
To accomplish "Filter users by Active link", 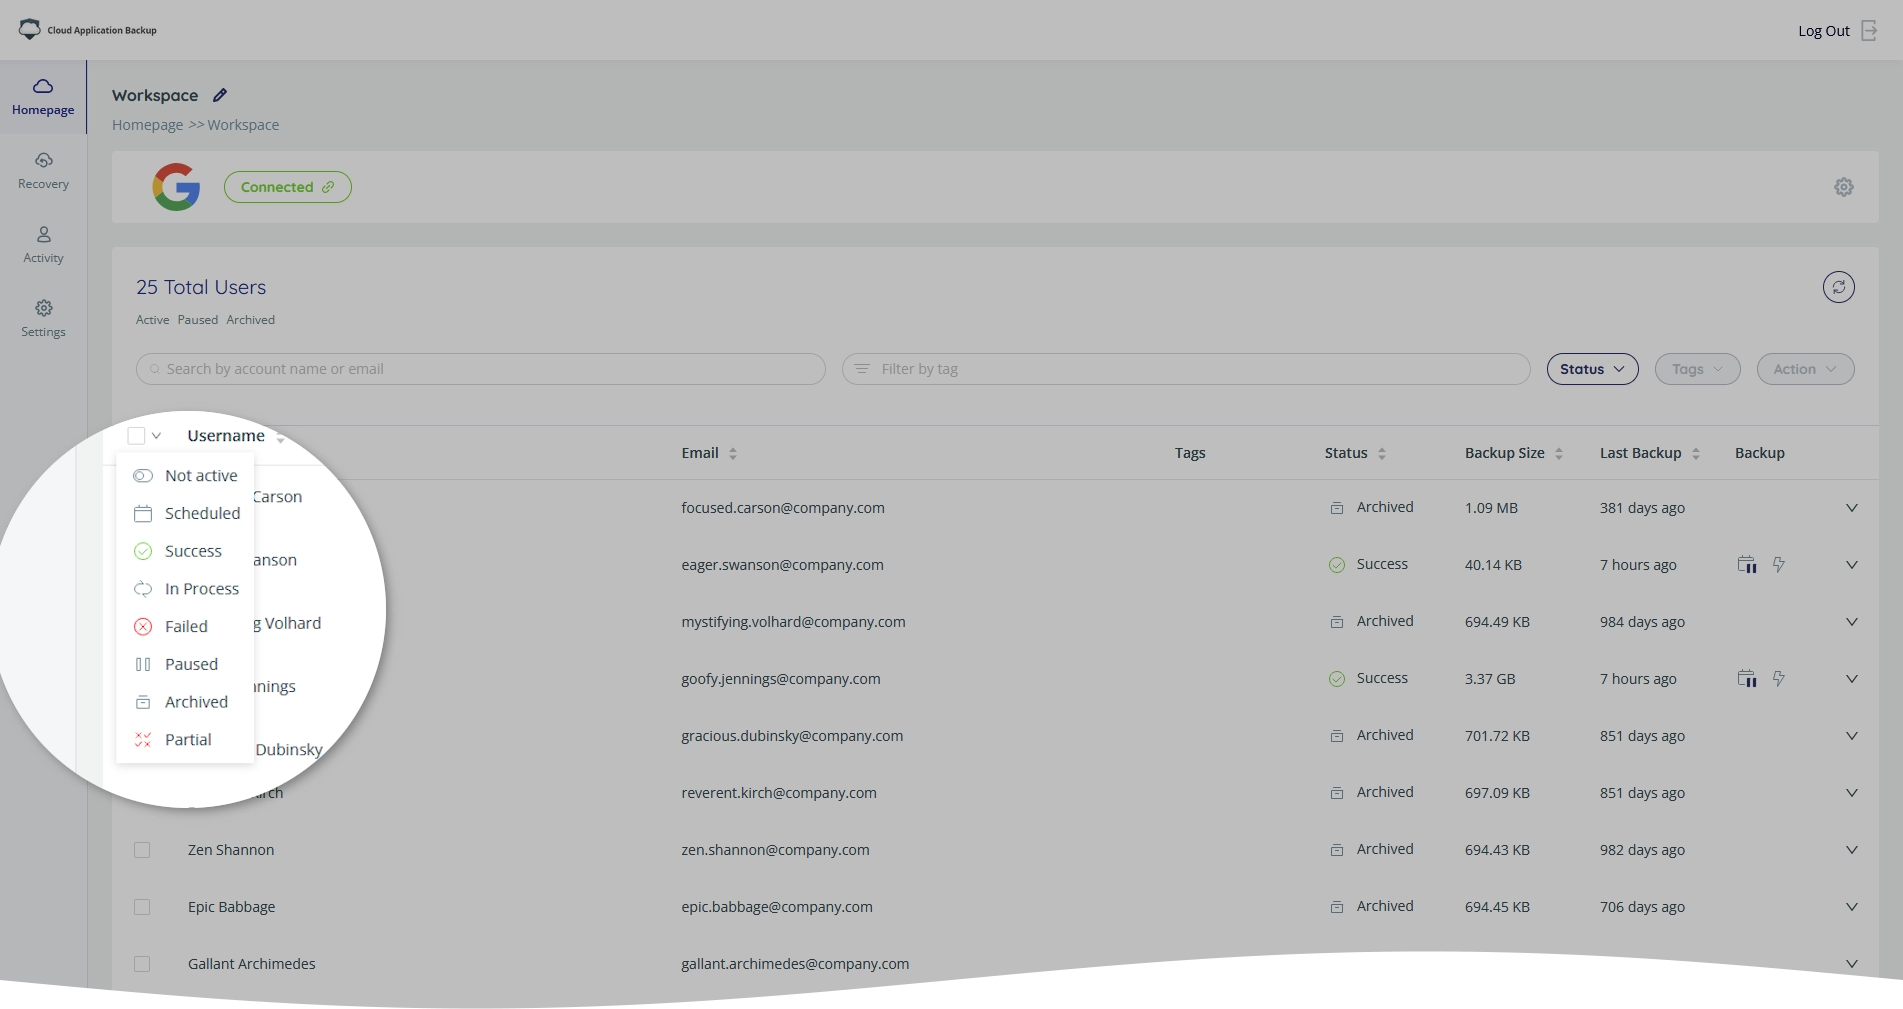I will coord(153,320).
